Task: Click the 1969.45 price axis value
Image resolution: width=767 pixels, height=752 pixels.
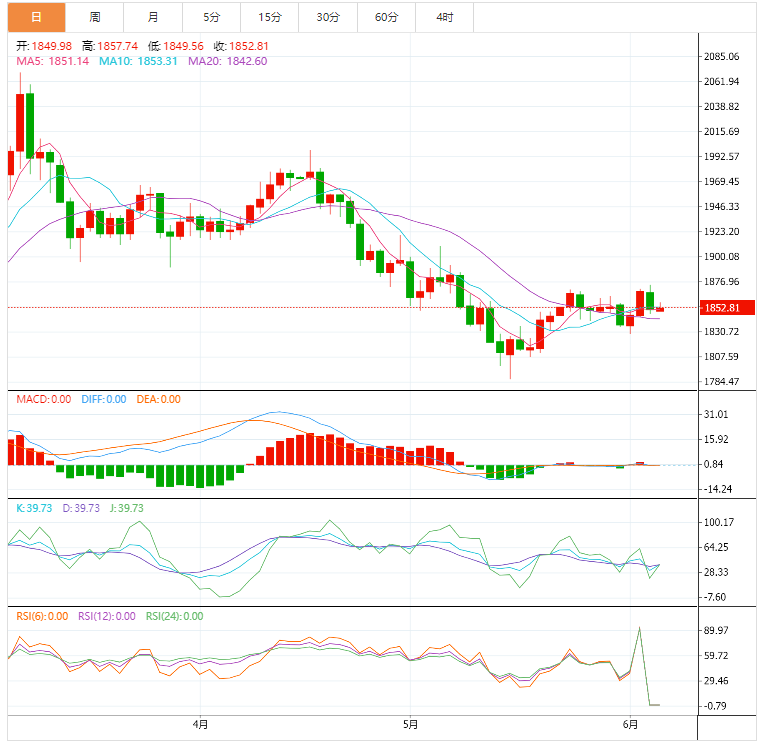Action: pos(722,182)
